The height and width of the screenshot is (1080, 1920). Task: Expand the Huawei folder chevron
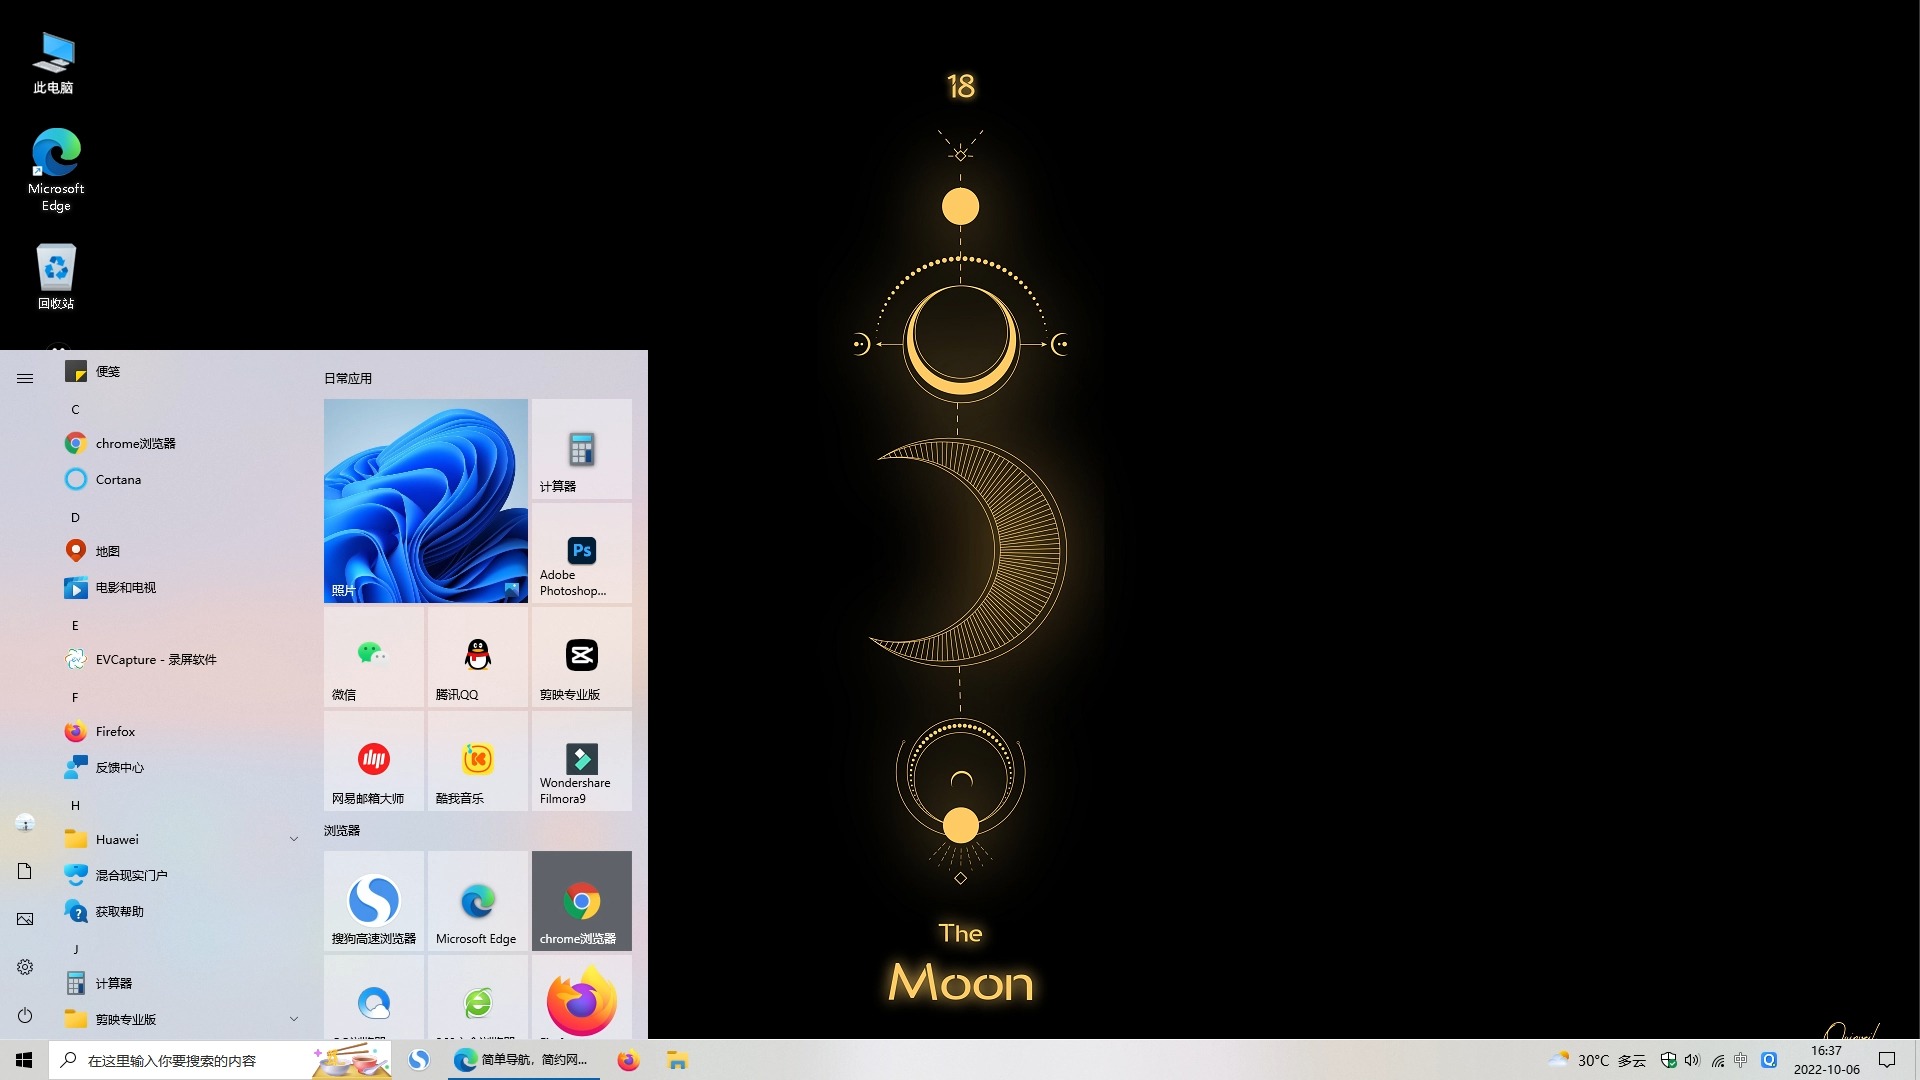point(294,839)
